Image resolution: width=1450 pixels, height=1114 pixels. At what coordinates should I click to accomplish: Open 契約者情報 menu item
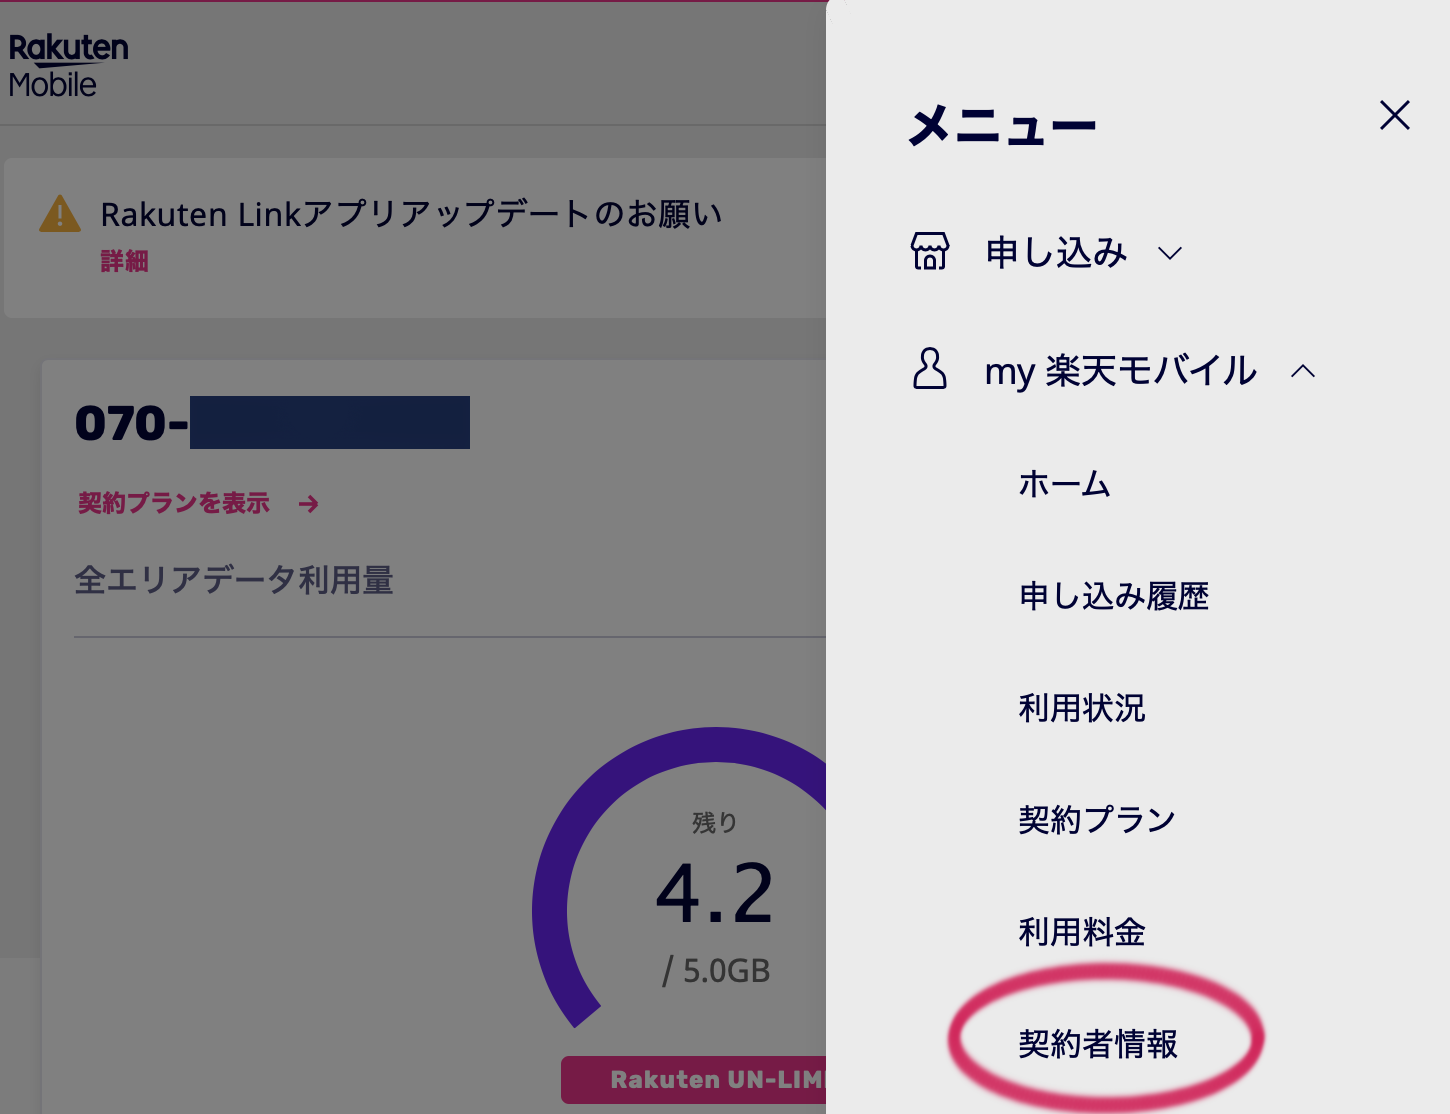1098,1044
